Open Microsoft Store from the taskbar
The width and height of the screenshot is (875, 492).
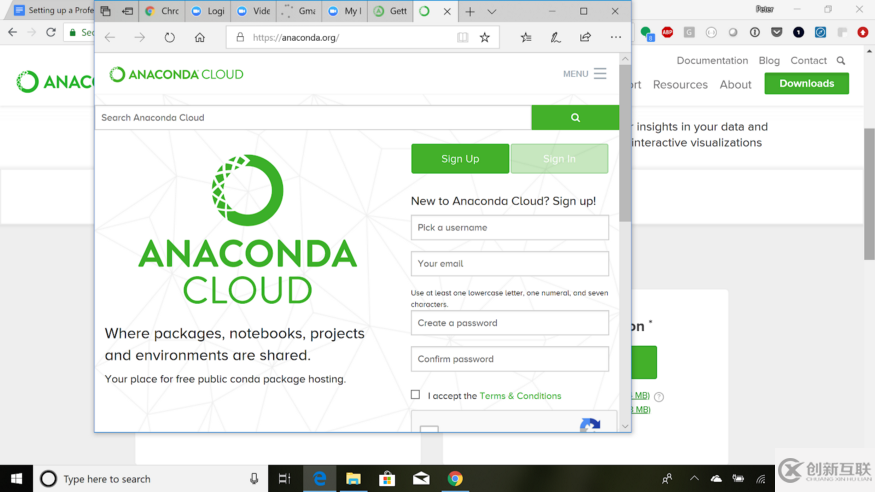click(387, 479)
